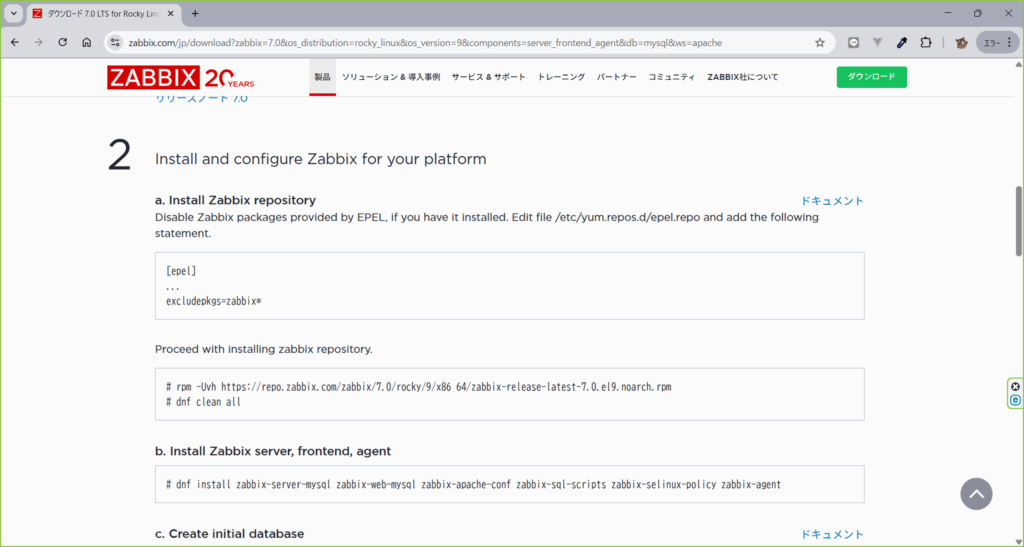Open ドキュメント link for Install Zabbix repository
The width and height of the screenshot is (1024, 547).
(x=832, y=201)
